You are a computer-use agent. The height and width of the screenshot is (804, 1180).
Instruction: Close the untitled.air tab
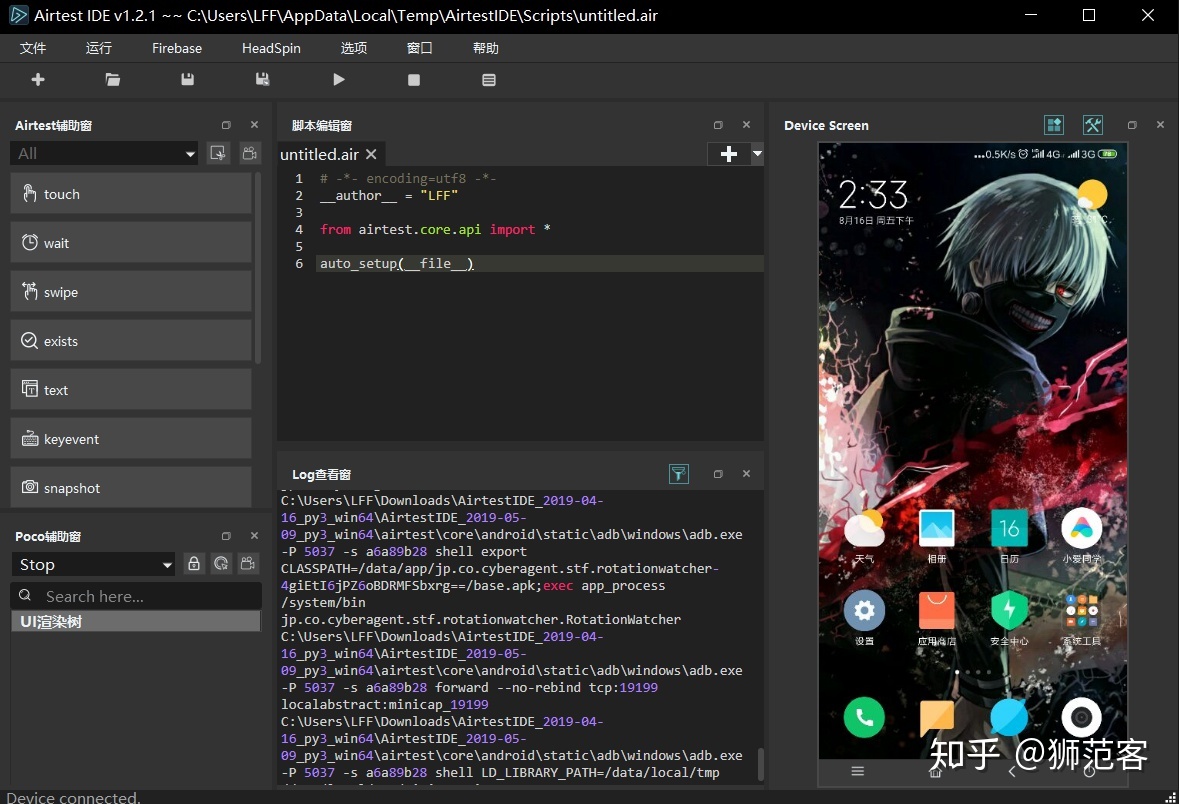point(371,154)
